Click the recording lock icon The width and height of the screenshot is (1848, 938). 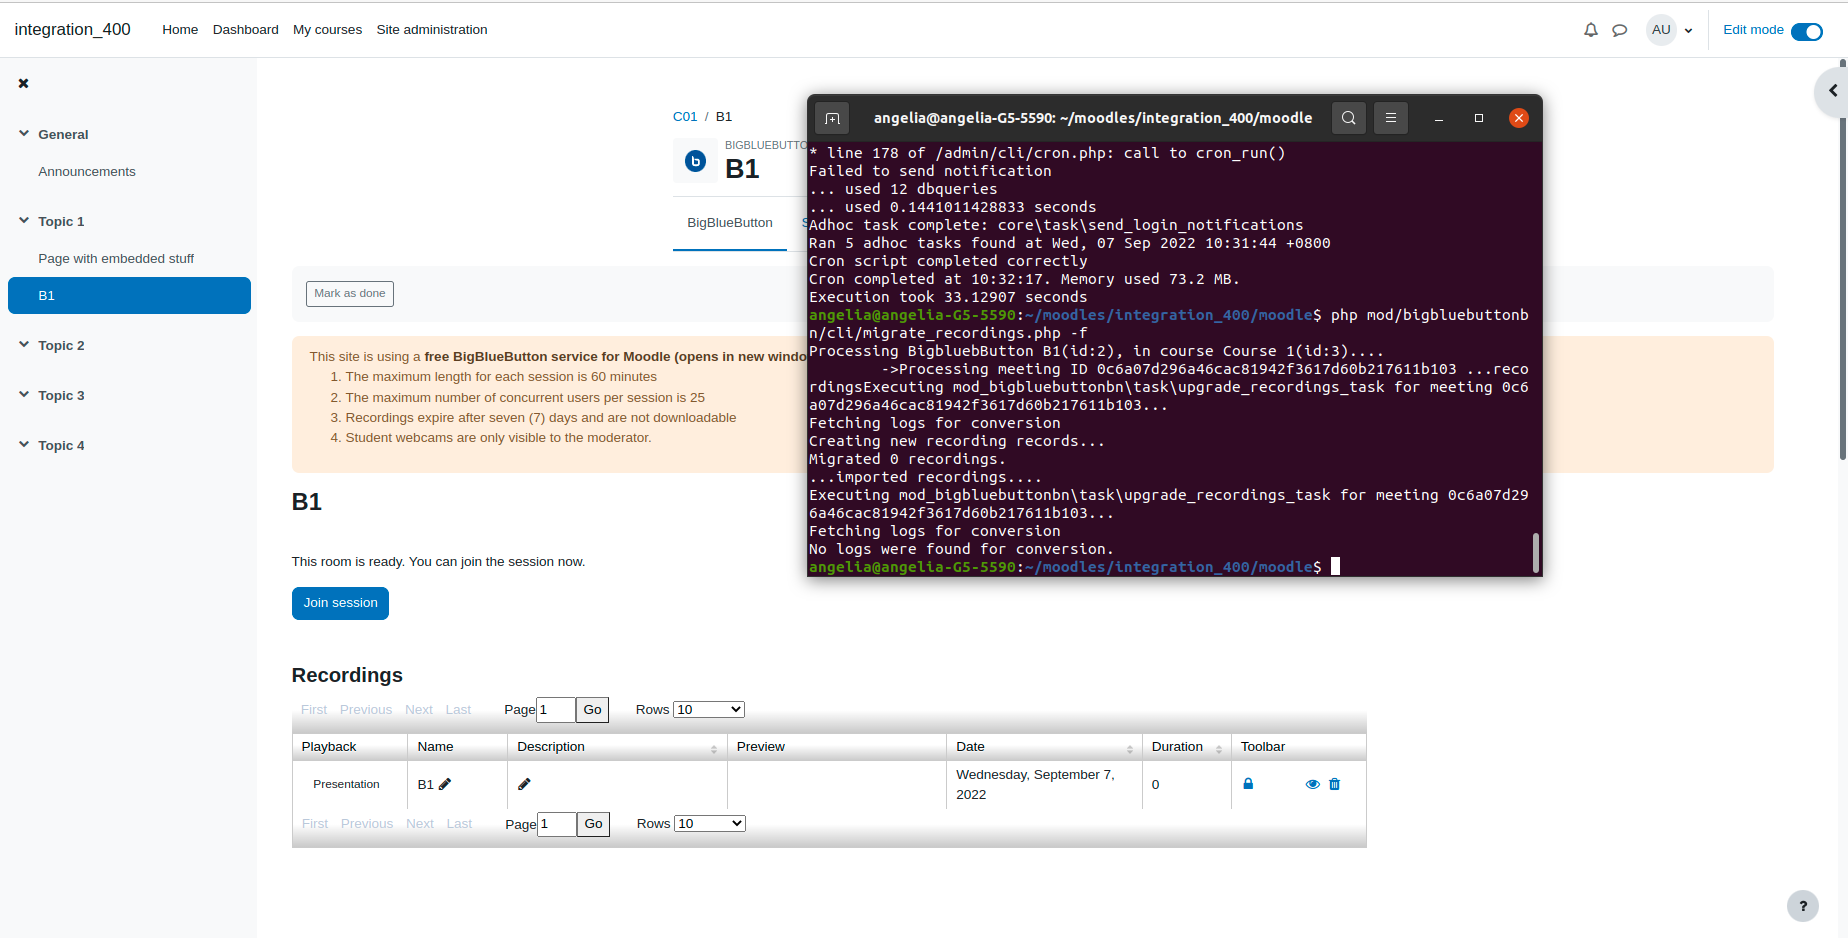click(1248, 784)
